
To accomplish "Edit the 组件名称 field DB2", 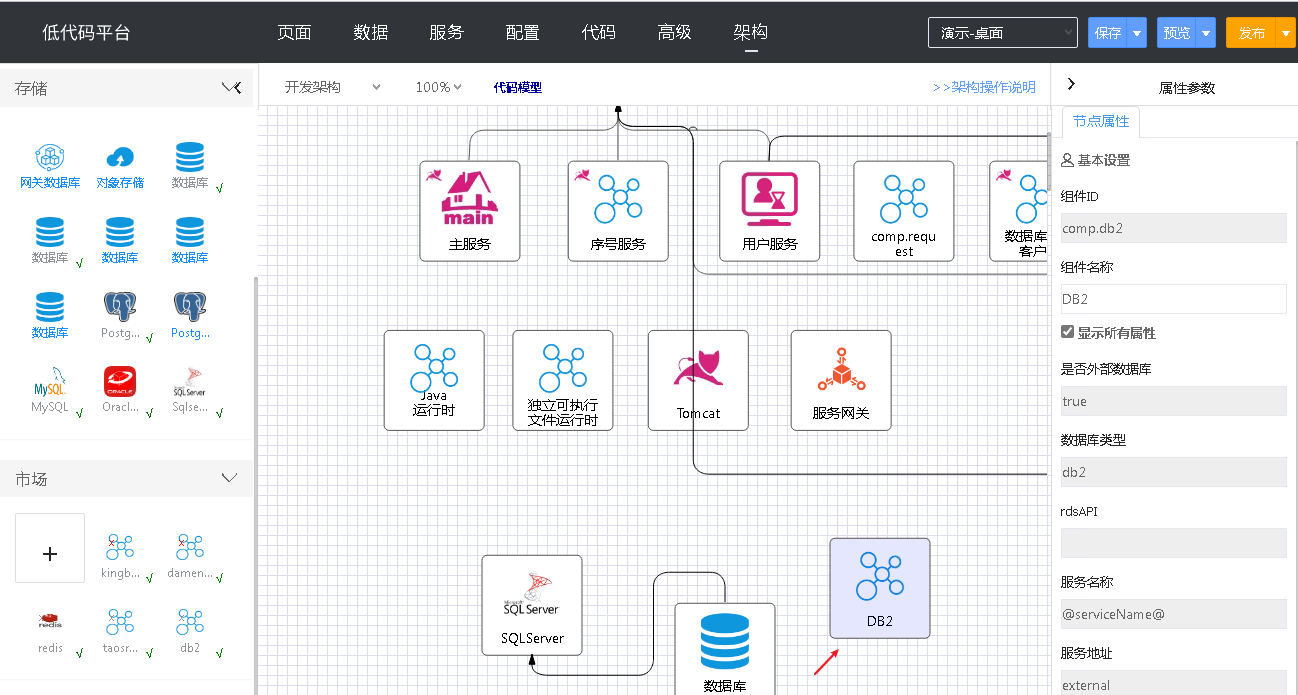I will [x=1174, y=299].
